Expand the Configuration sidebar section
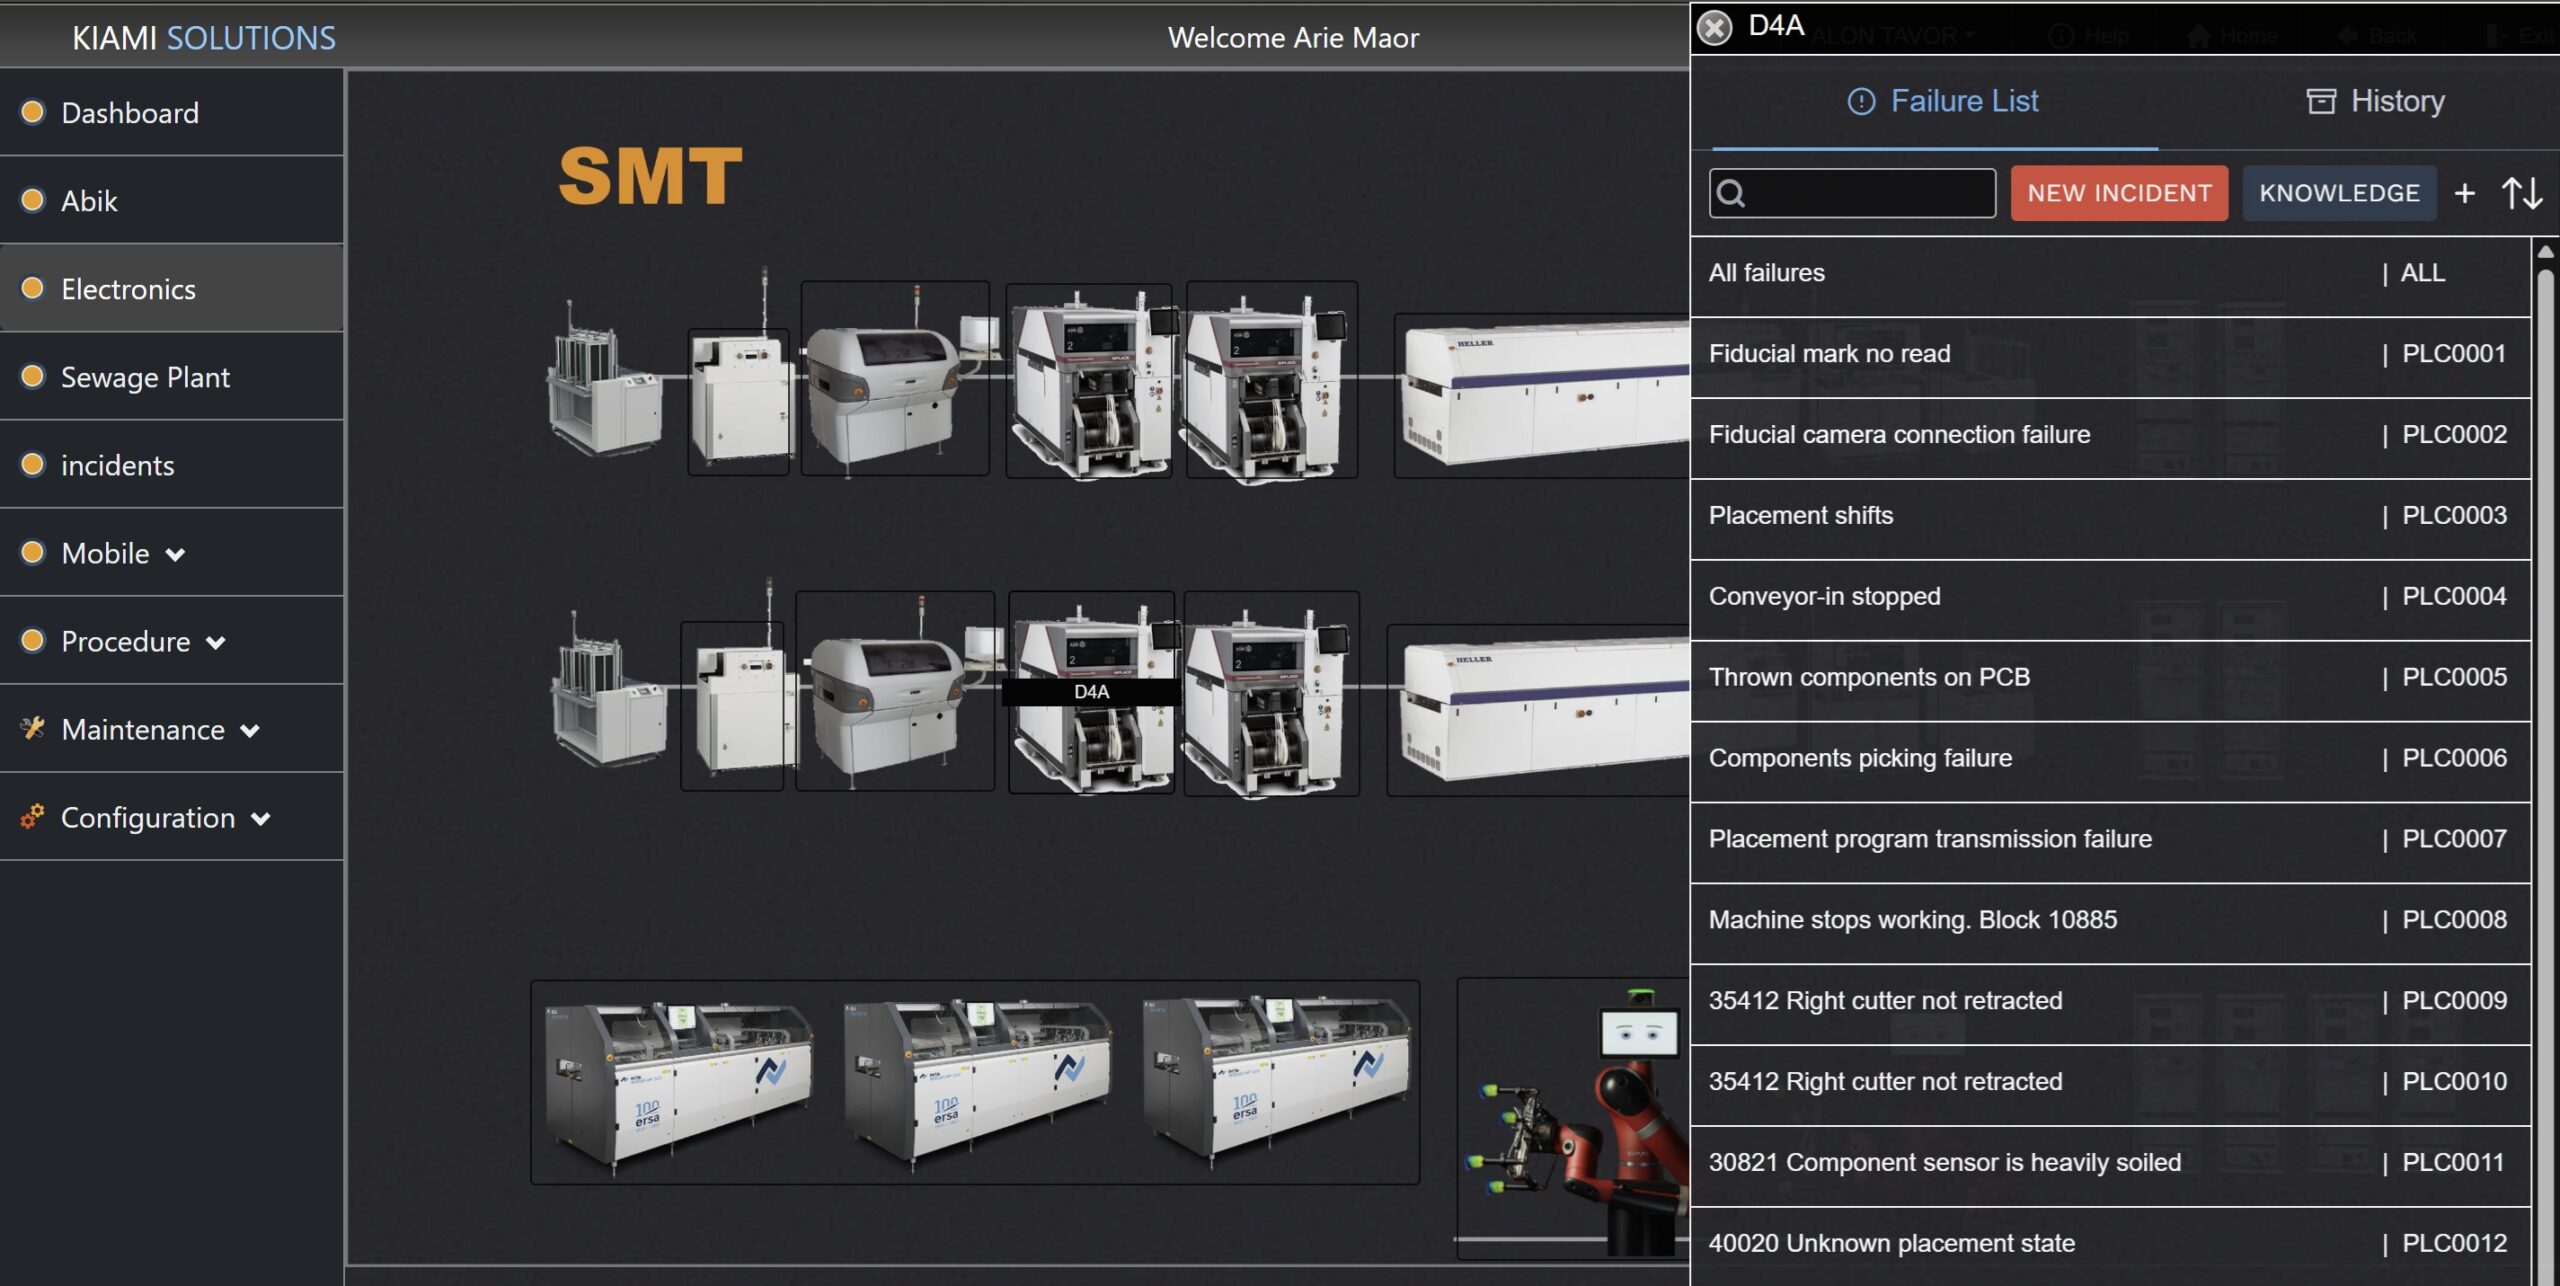This screenshot has width=2560, height=1286. pos(262,818)
